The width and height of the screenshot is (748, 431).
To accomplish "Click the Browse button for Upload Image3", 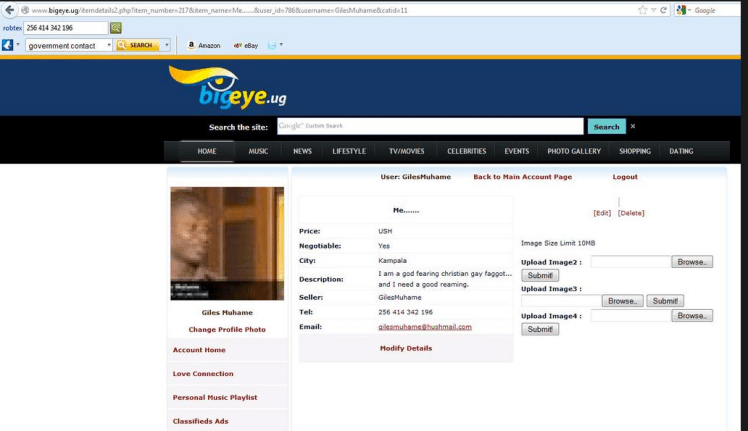I will click(x=623, y=301).
